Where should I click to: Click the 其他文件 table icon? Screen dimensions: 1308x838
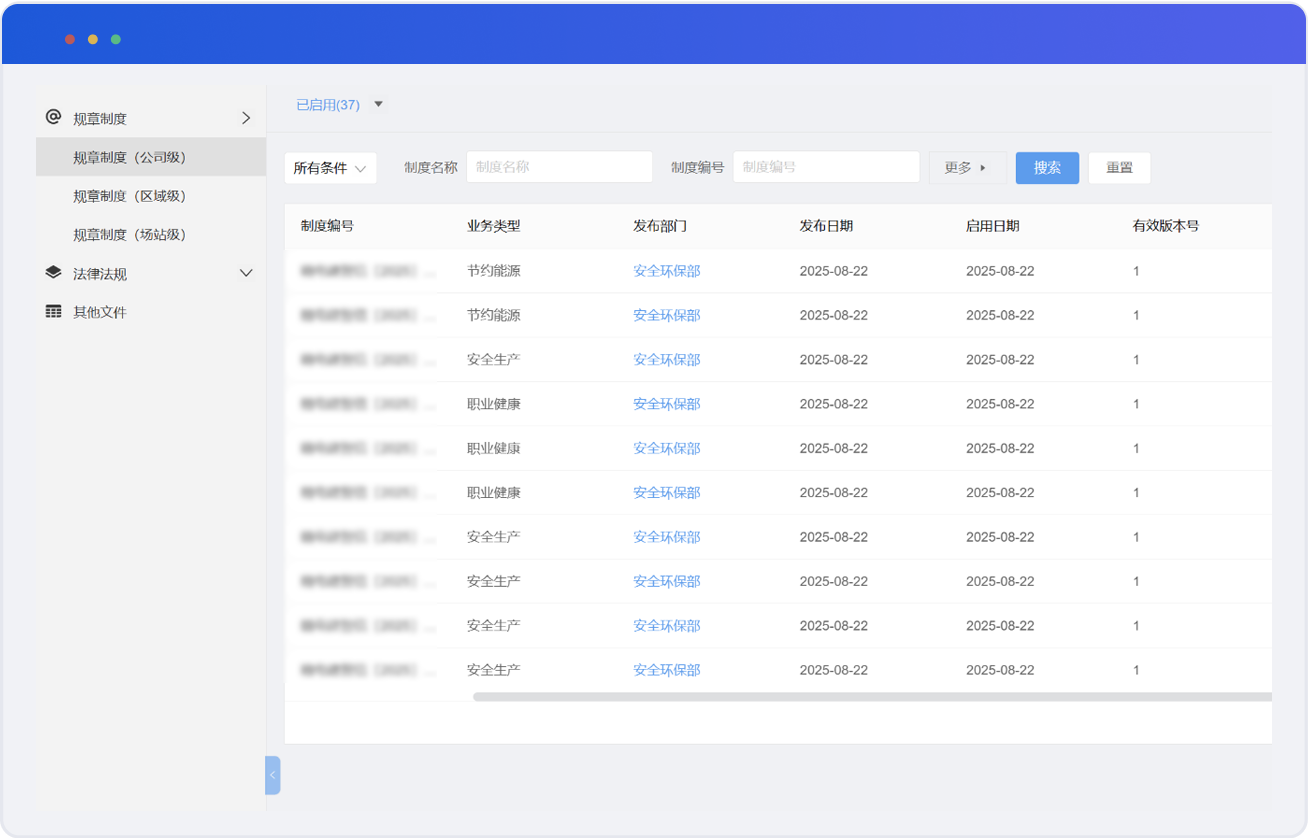[x=54, y=312]
